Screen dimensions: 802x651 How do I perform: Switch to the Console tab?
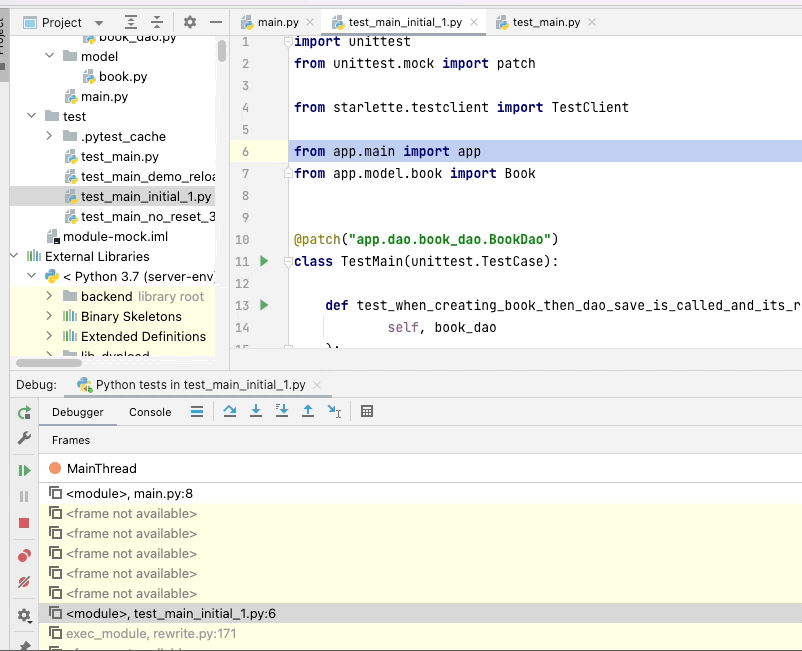[x=149, y=411]
